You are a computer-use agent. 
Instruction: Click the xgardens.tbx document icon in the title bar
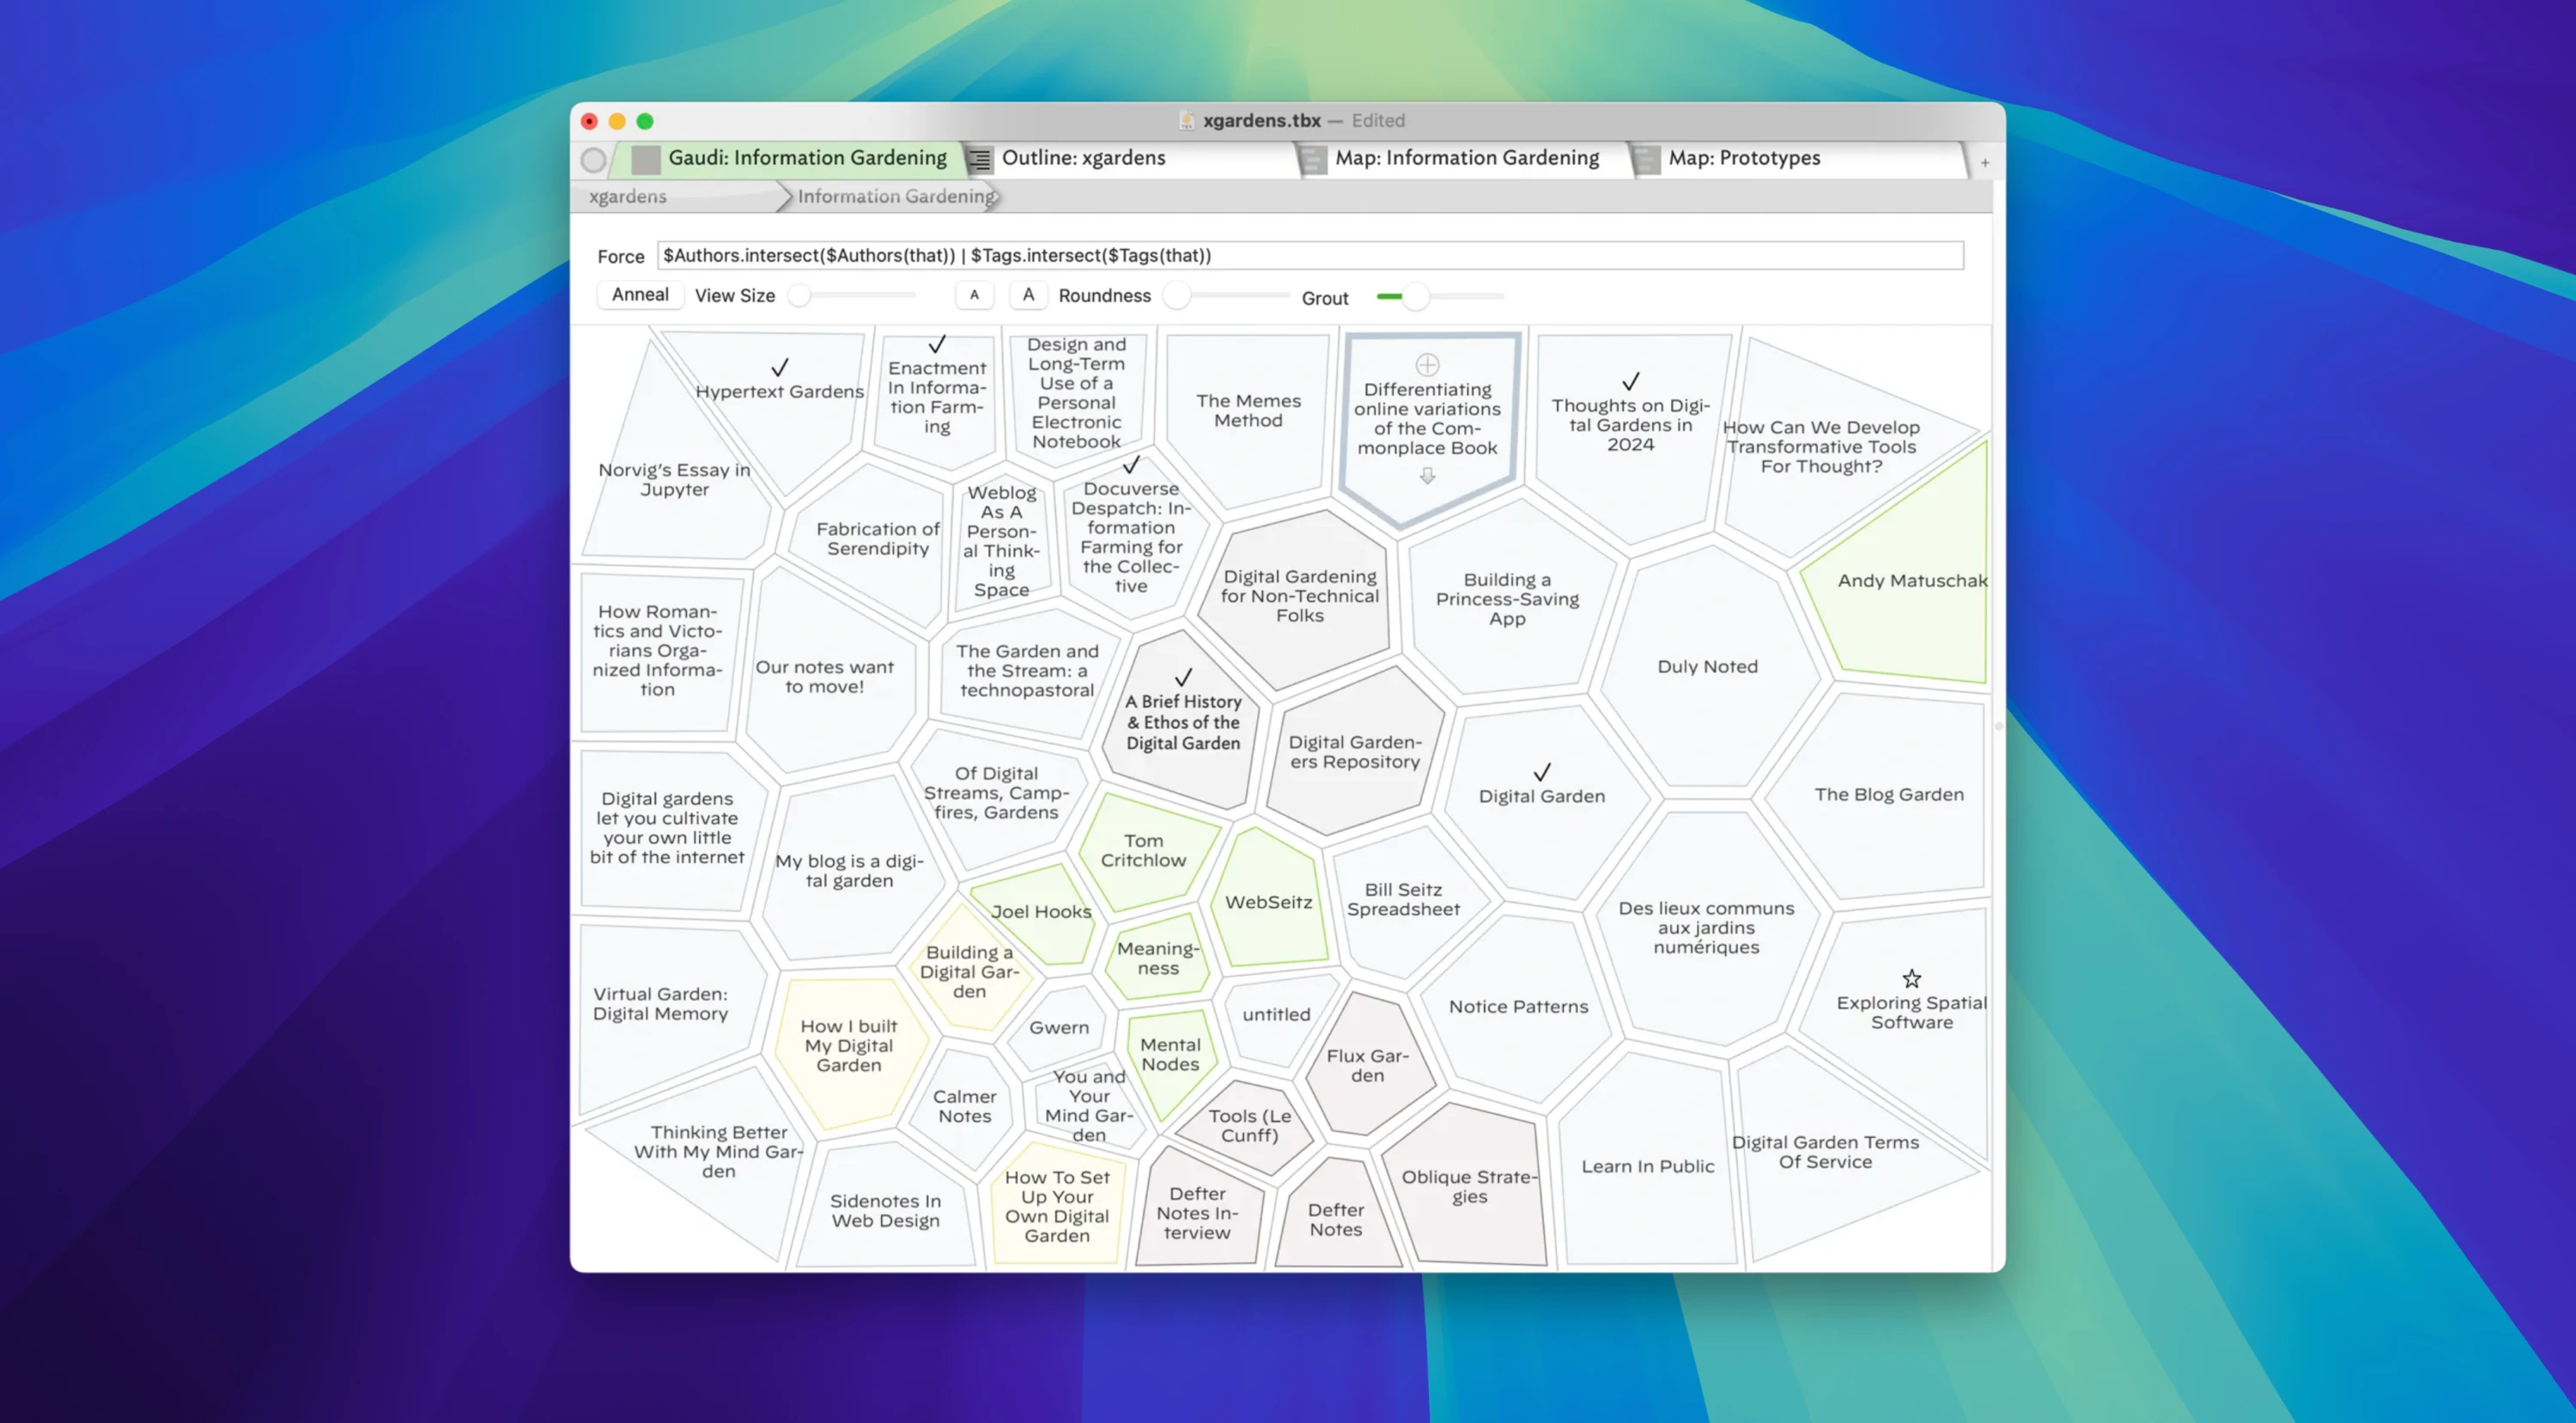coord(1187,121)
